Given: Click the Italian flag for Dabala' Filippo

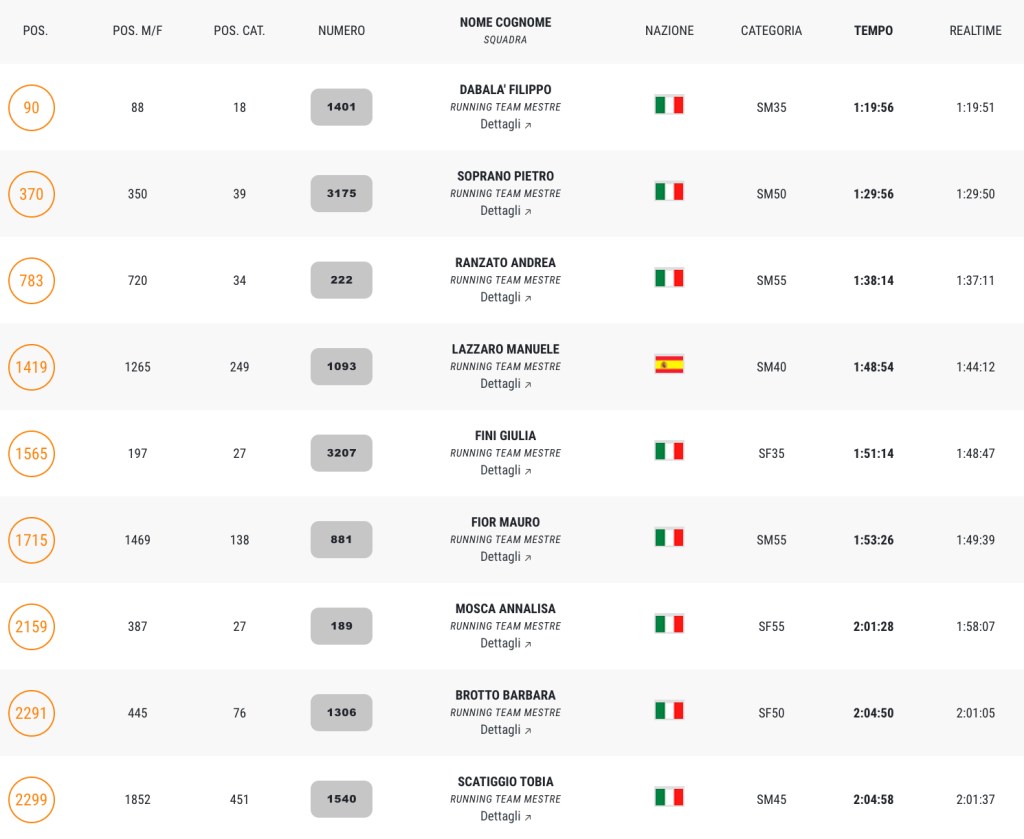Looking at the screenshot, I should [x=669, y=105].
